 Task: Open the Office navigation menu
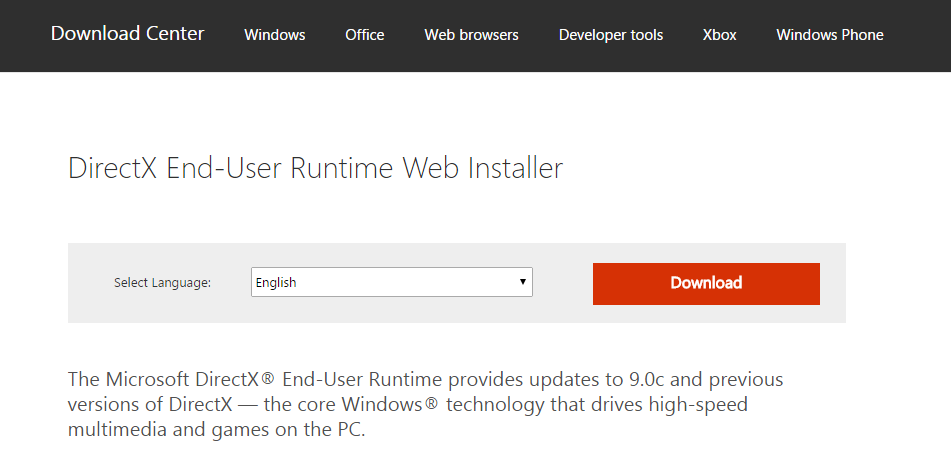[365, 35]
